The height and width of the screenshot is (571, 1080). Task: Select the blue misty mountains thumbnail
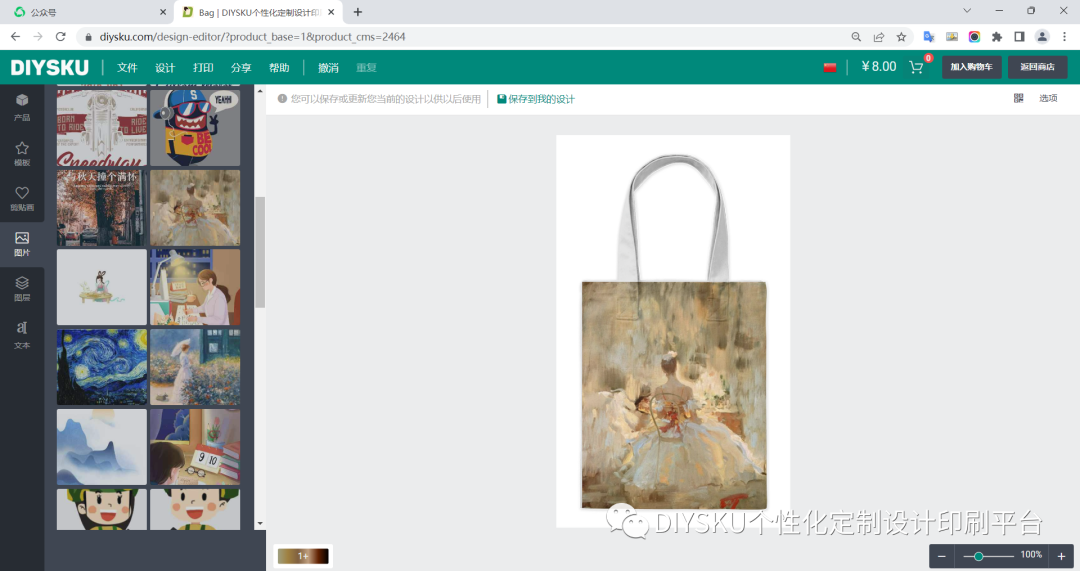point(102,447)
